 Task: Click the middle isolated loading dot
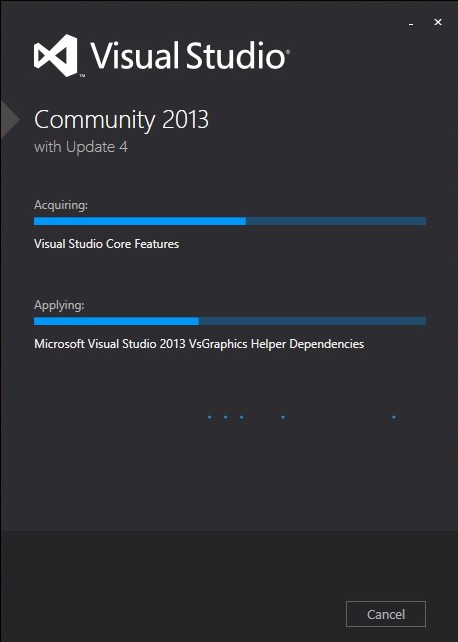(x=283, y=417)
